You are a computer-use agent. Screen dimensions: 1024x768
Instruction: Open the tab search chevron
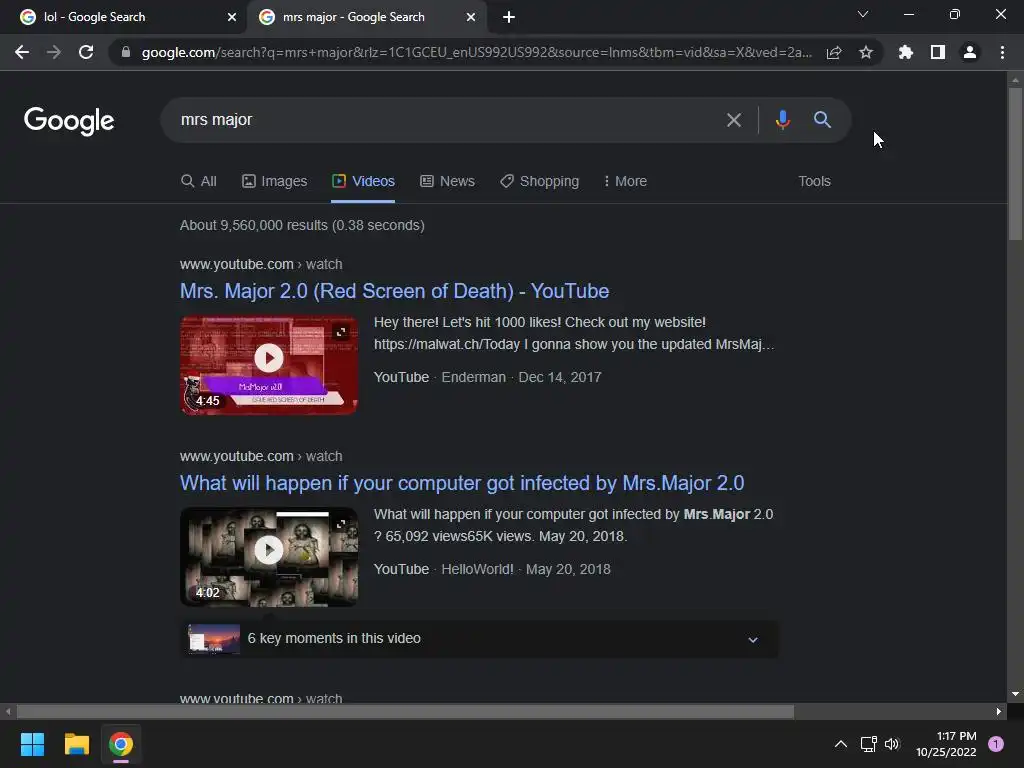(863, 14)
